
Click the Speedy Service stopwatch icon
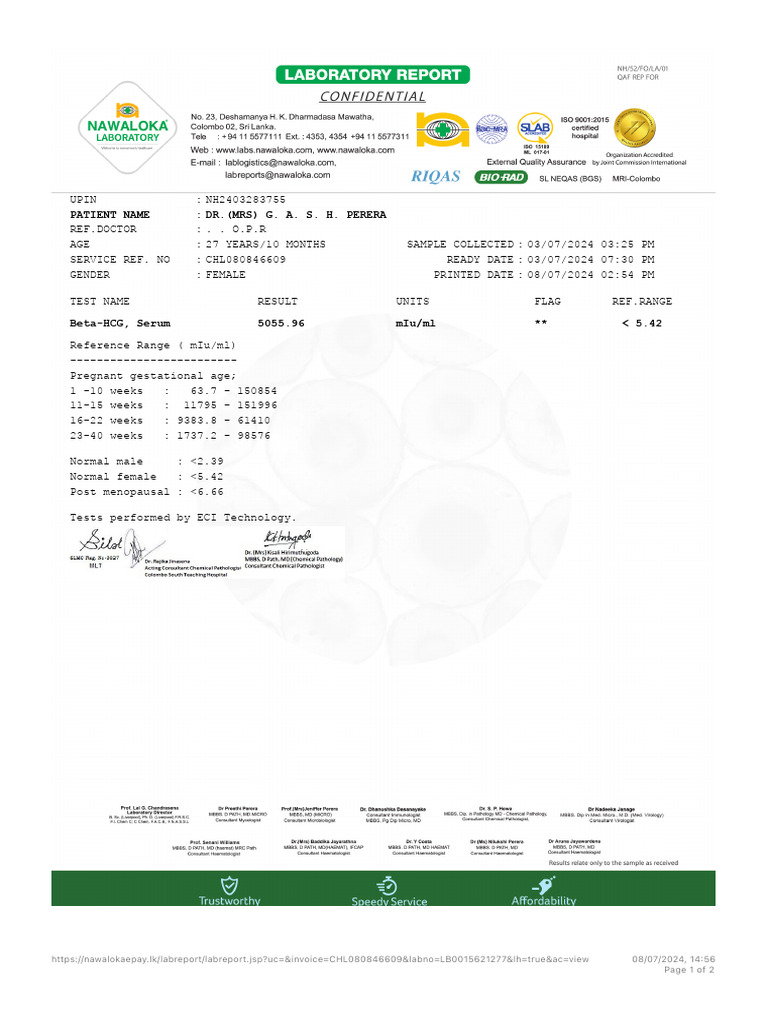(387, 886)
